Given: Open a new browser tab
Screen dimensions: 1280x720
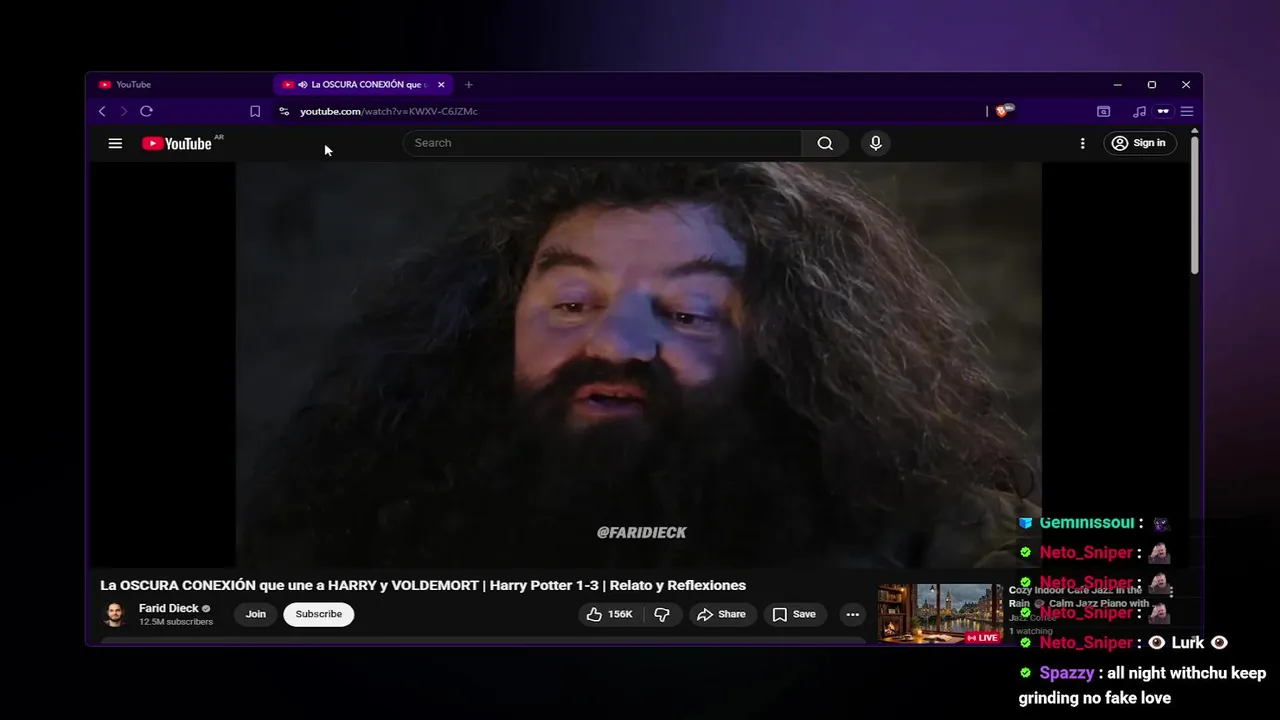Looking at the screenshot, I should point(468,85).
